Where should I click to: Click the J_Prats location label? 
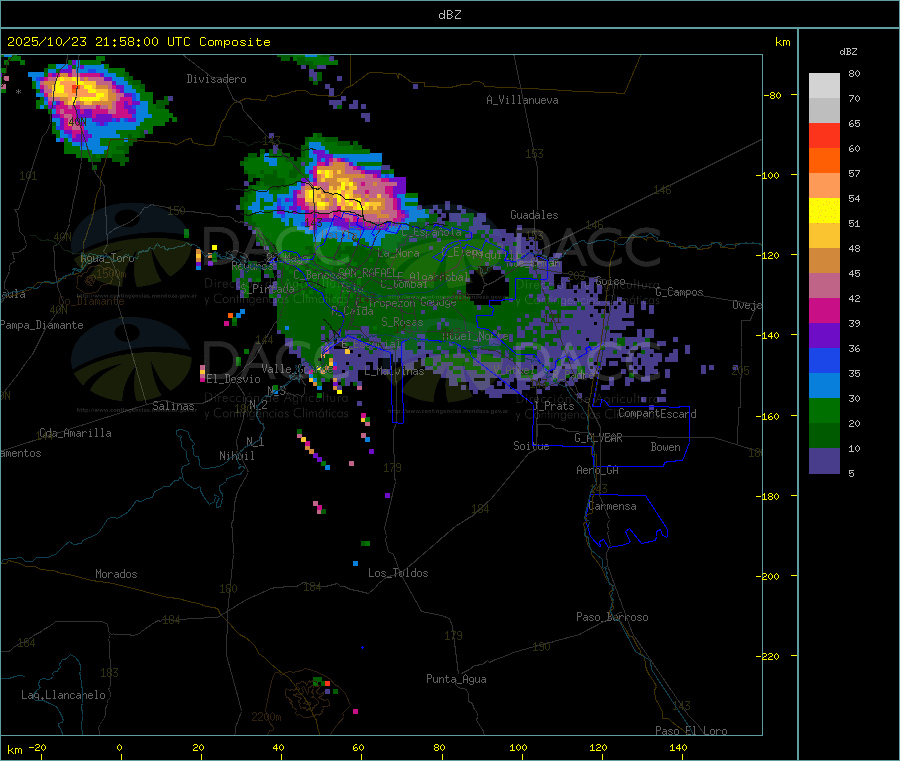pos(554,406)
